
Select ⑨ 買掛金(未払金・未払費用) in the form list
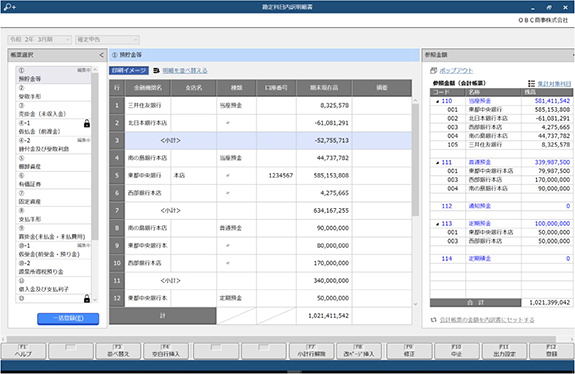tap(53, 232)
